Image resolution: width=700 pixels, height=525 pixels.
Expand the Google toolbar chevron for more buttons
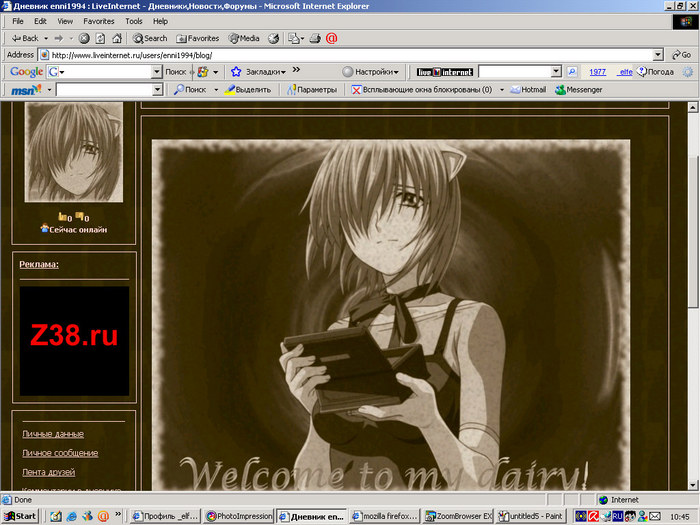click(x=296, y=70)
